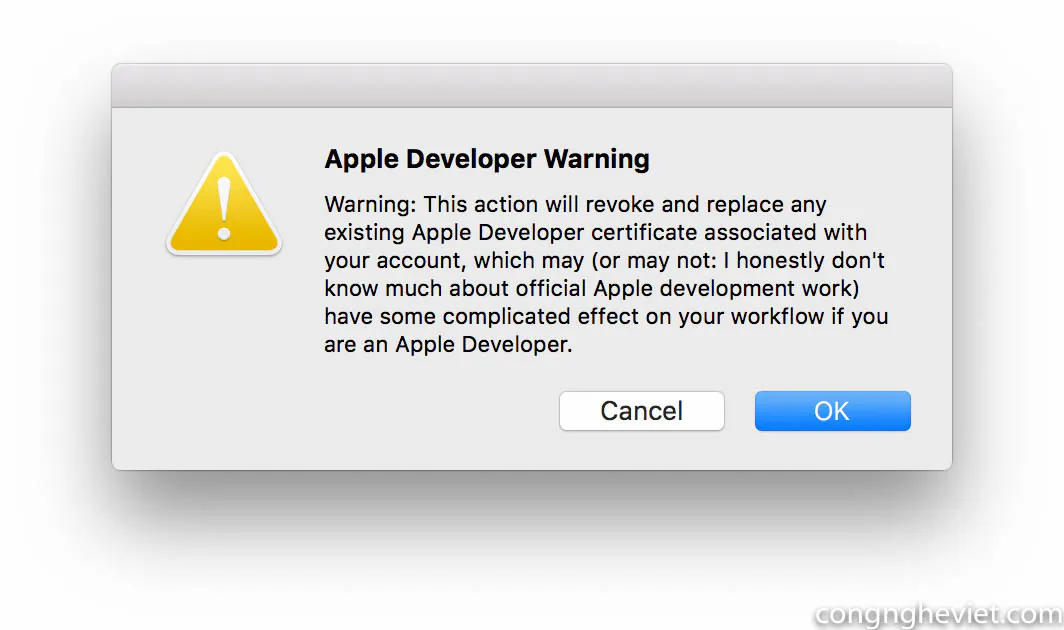Click the warning message starting 'Warning: This action will revoke'
Viewport: 1064px width, 630px height.
coord(606,274)
